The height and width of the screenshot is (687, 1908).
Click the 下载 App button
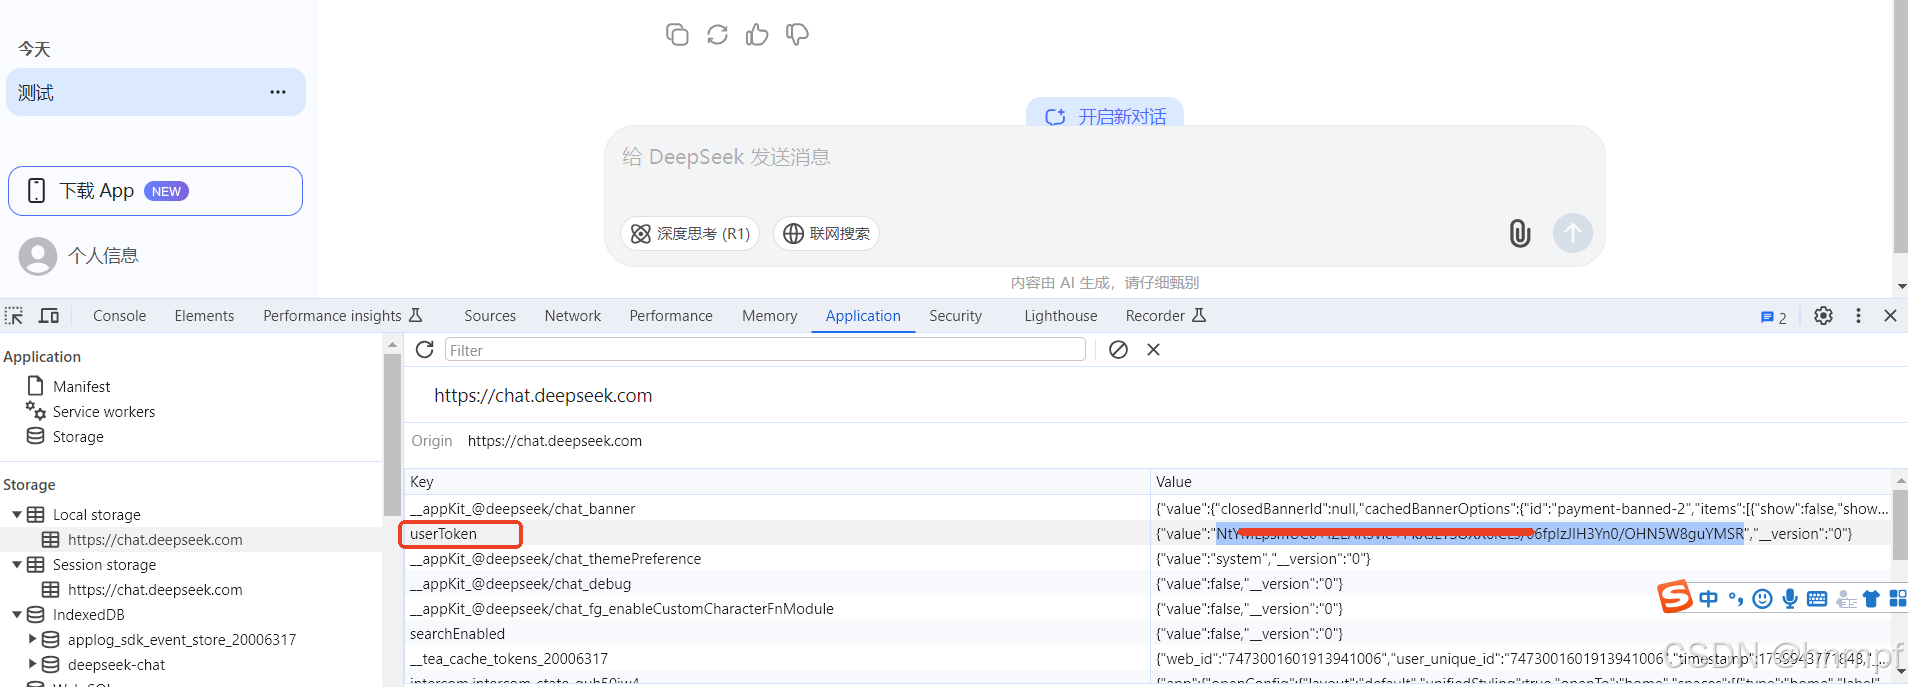[155, 191]
